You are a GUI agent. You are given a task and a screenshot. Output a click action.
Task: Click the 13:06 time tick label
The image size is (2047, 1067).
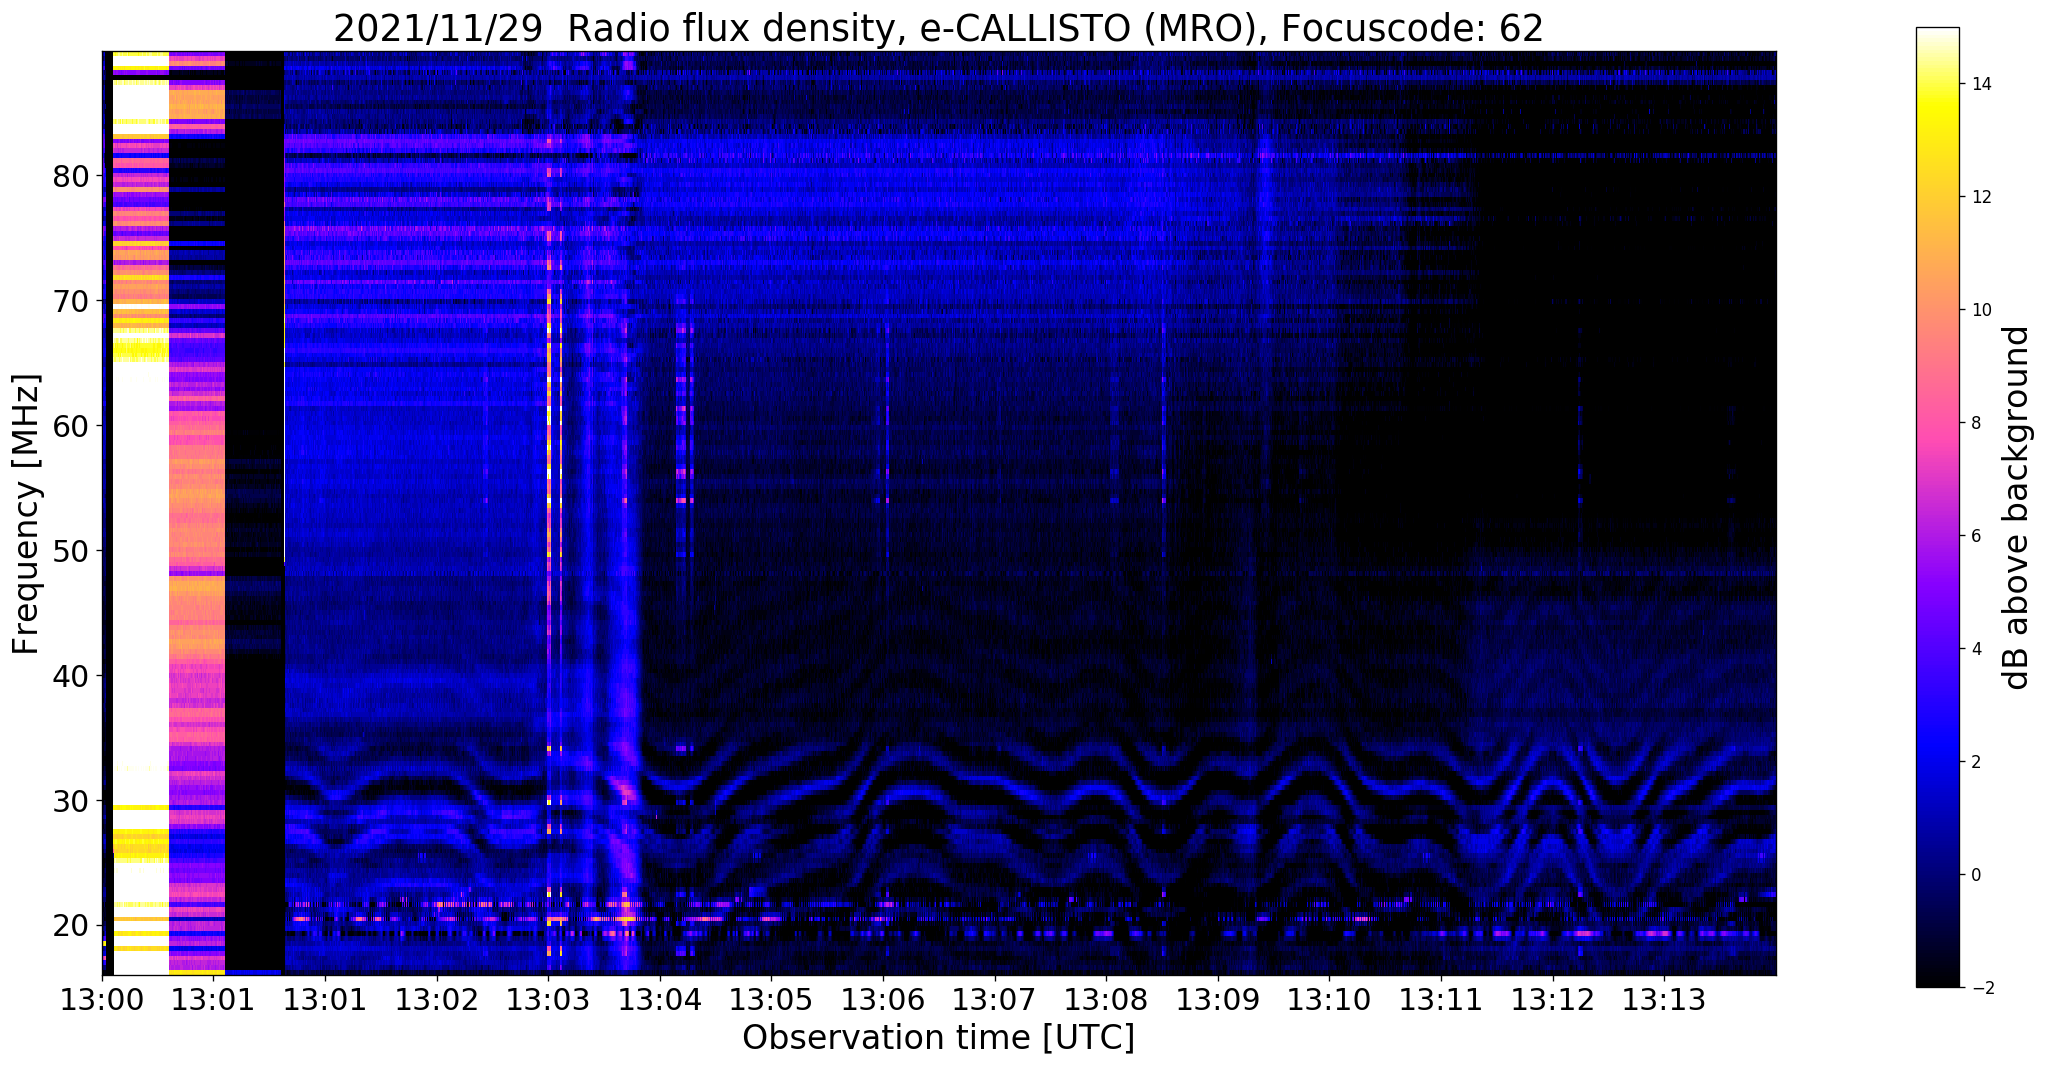click(883, 999)
